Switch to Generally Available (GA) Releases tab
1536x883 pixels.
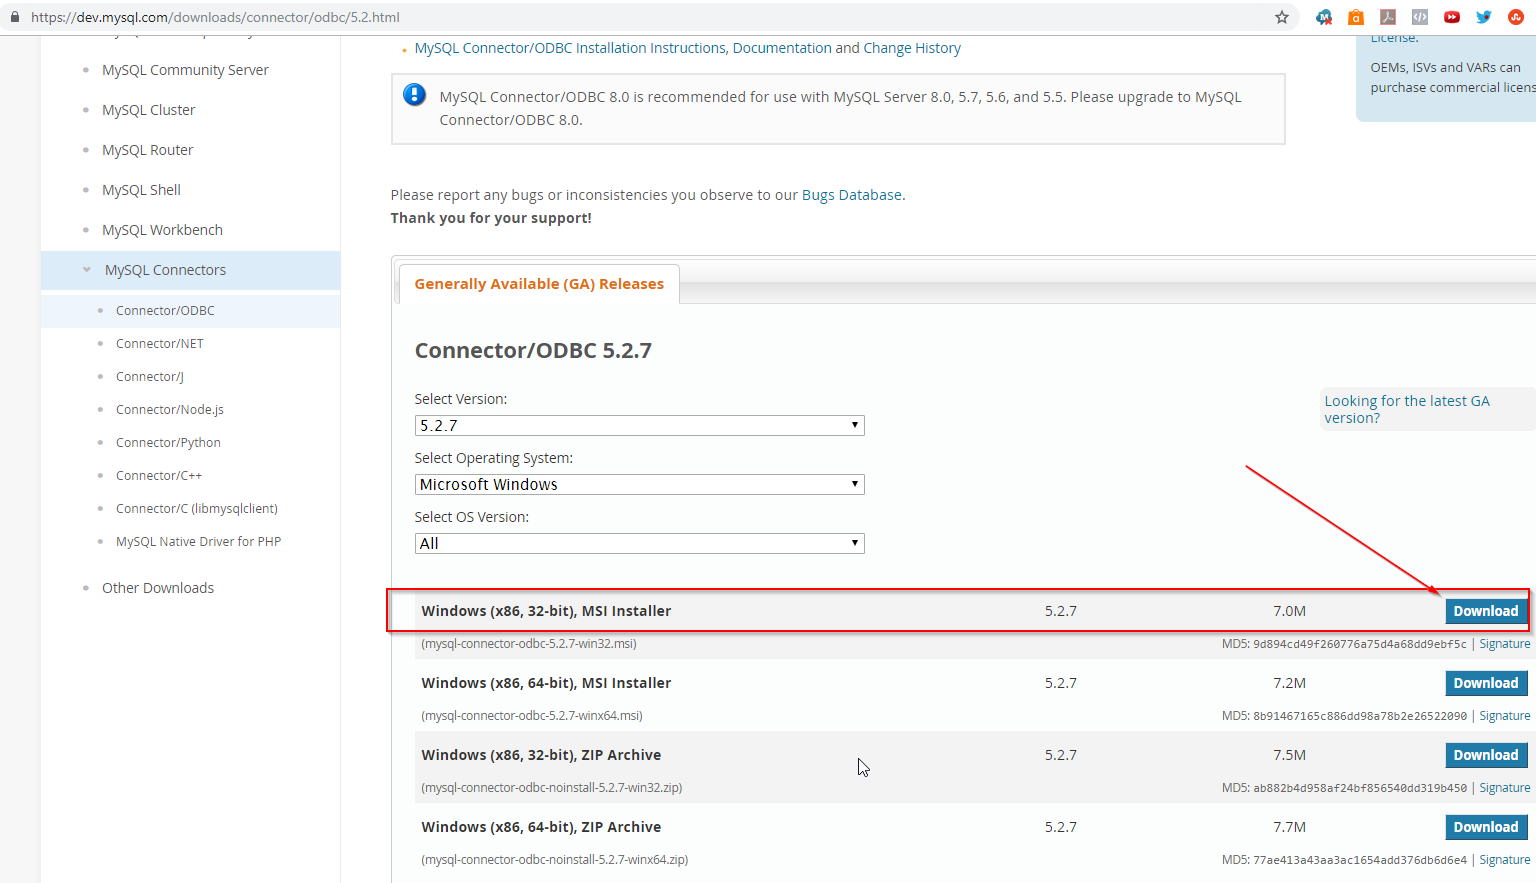(539, 284)
